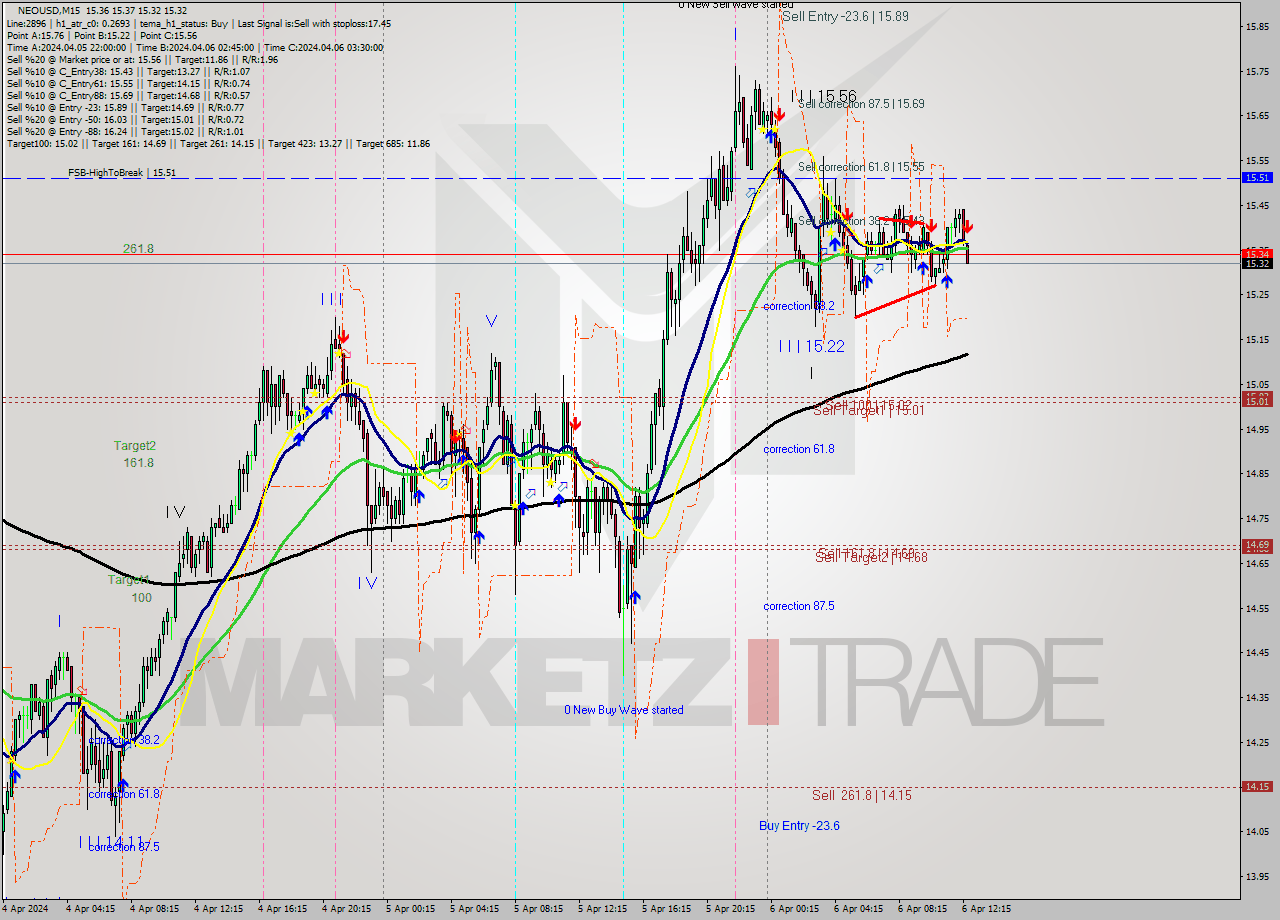Click the 13.95 price axis value
The width and height of the screenshot is (1280, 920).
[x=1257, y=877]
